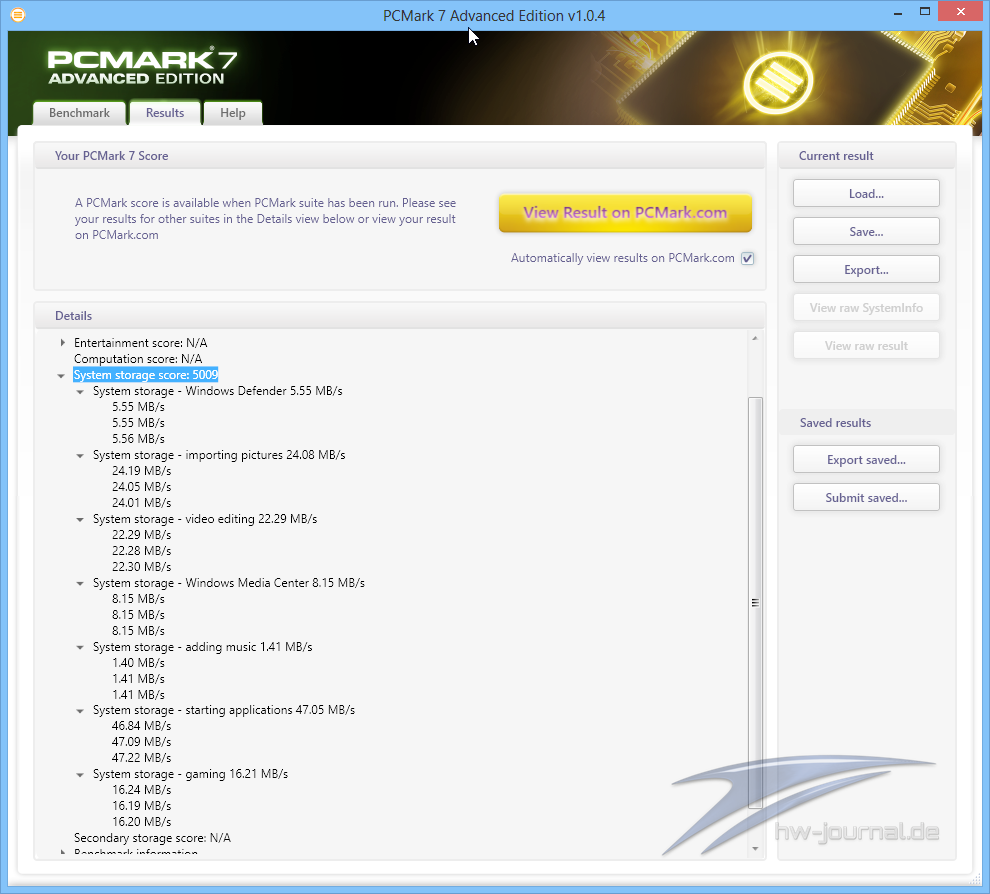Click the View raw result button
This screenshot has height=894, width=990.
click(x=866, y=345)
